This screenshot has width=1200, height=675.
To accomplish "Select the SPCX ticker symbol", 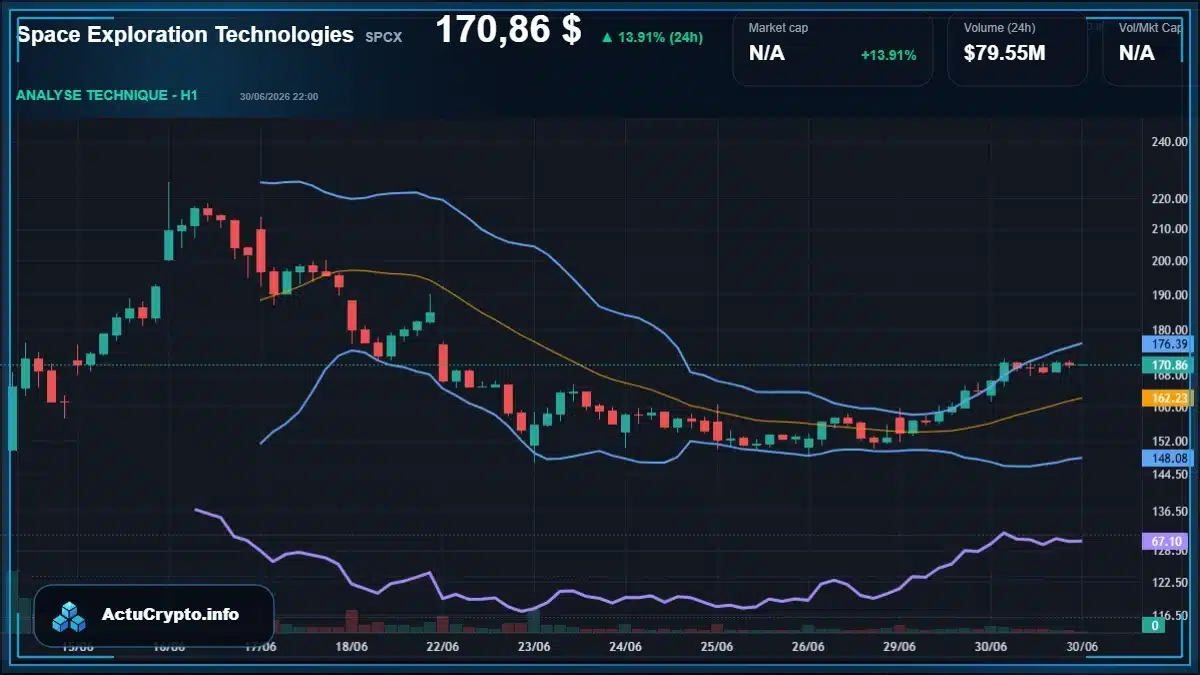I will click(x=385, y=37).
